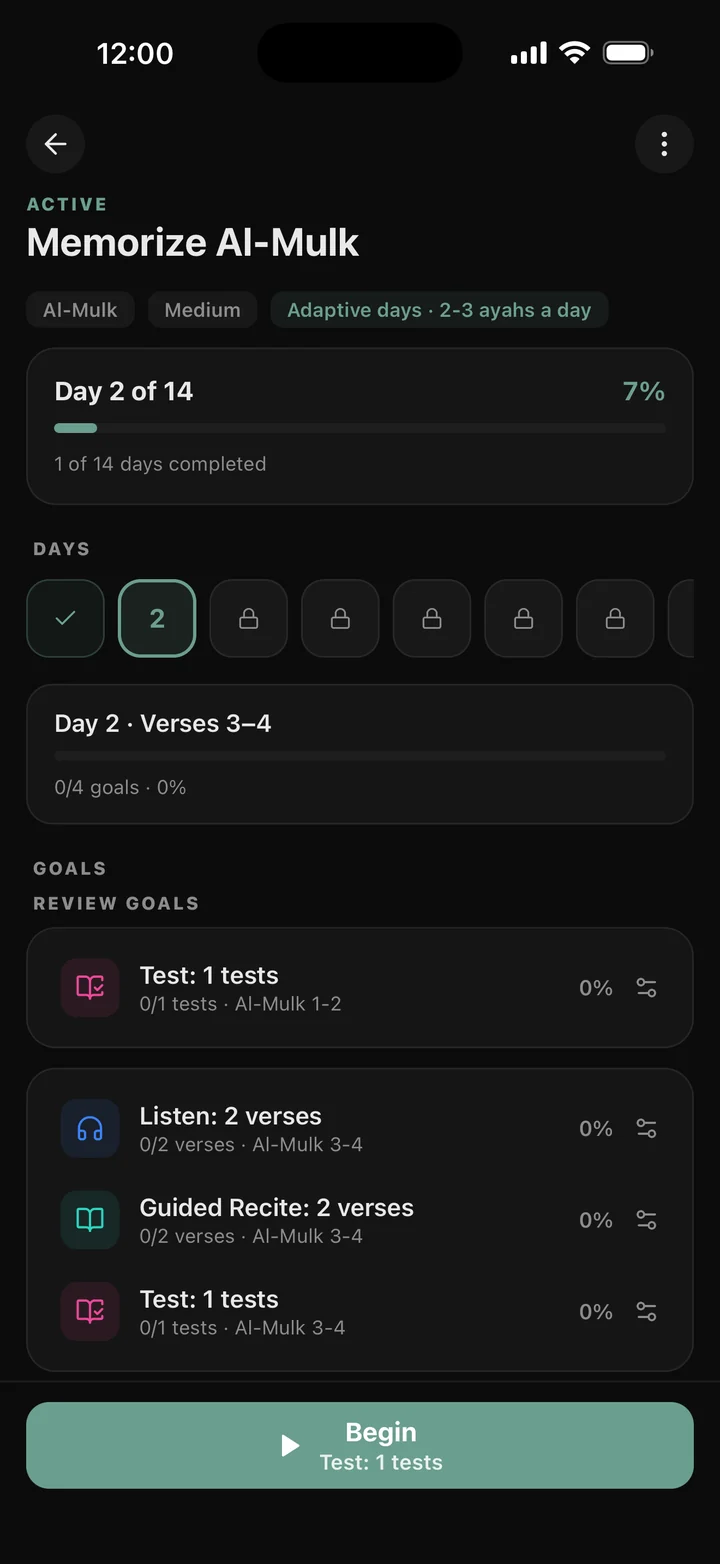
Task: Select the completed day one checkmark tile
Action: pos(65,619)
